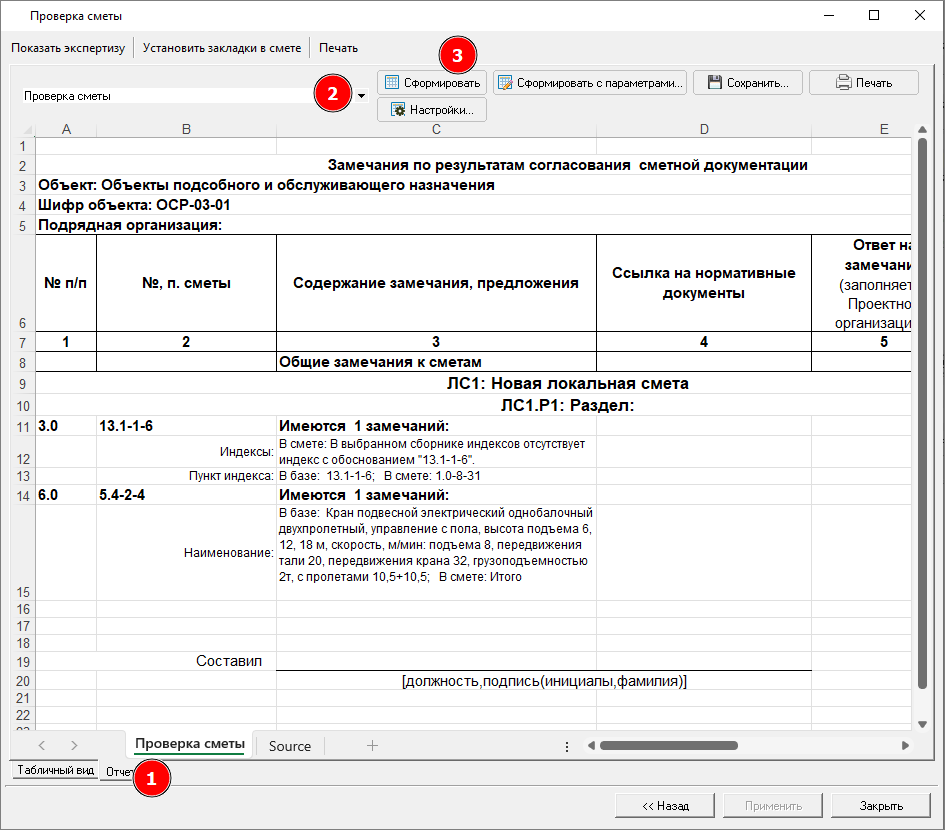Open Настройки gear settings
Screen dimensions: 945x830
point(432,109)
